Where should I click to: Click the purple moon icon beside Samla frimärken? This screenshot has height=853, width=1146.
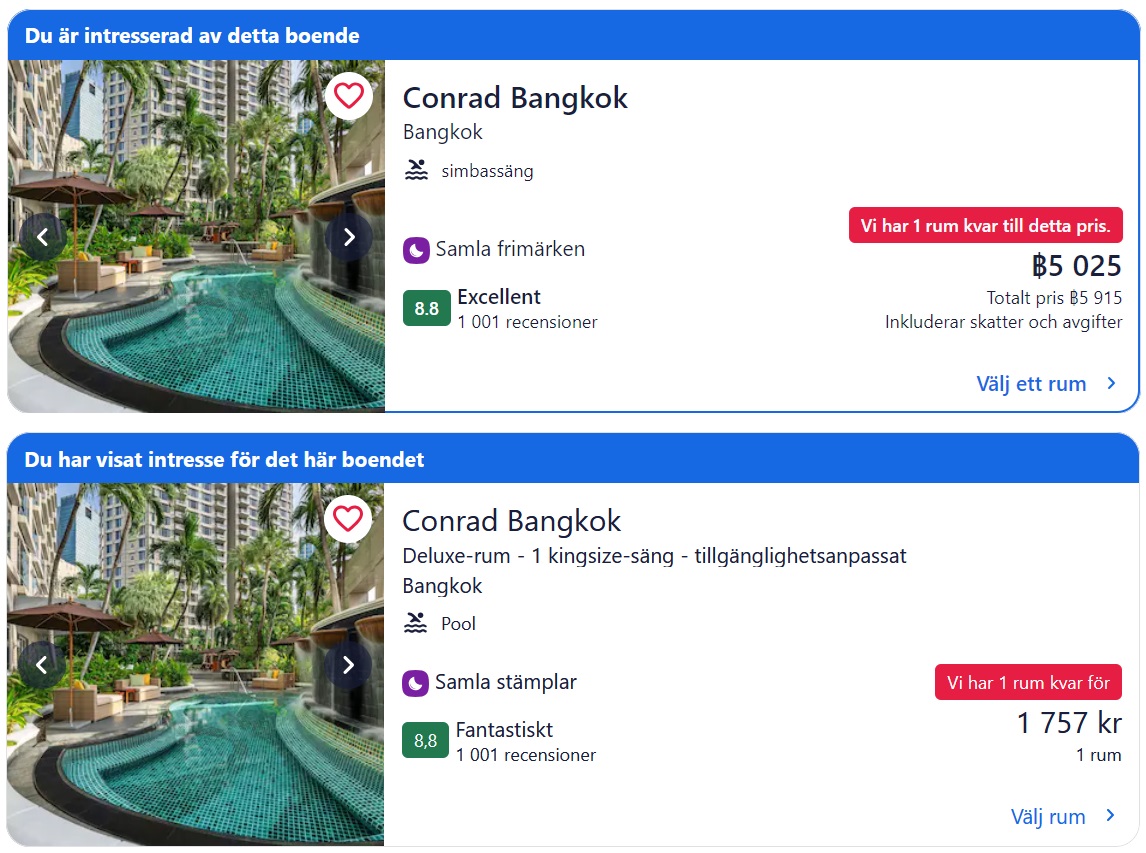[x=416, y=250]
